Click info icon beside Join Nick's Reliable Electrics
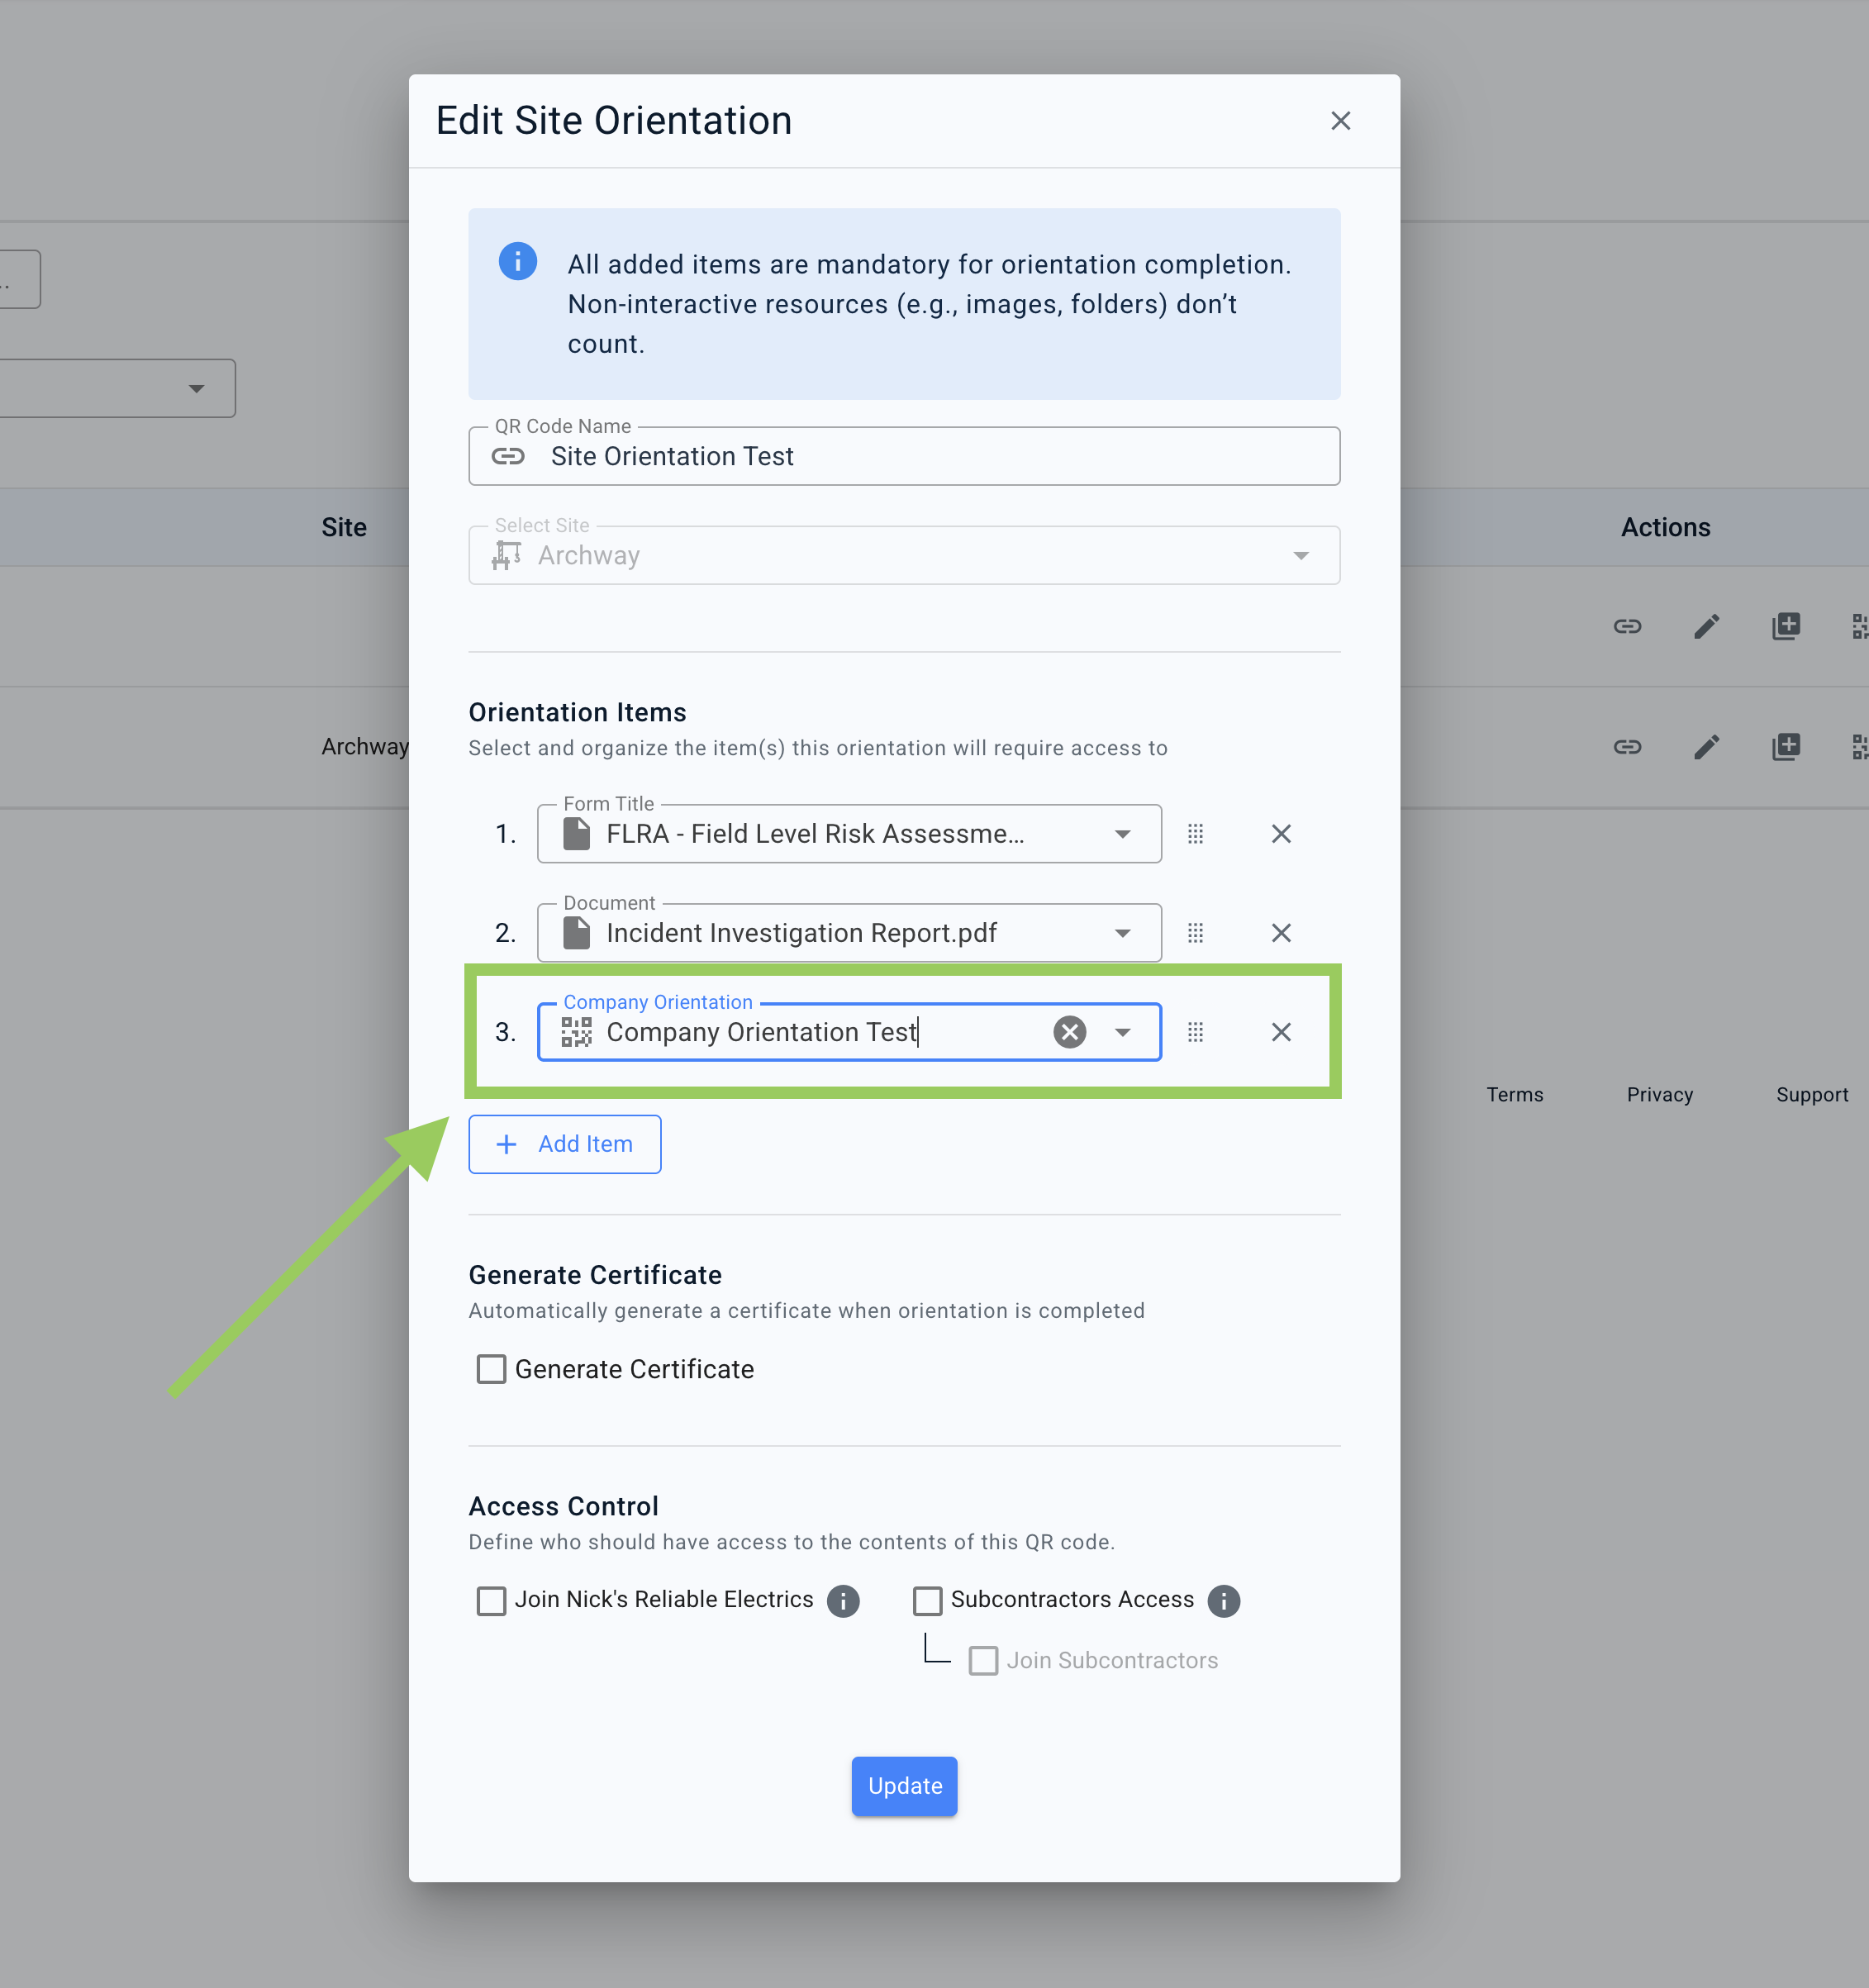Viewport: 1869px width, 1988px height. [843, 1601]
